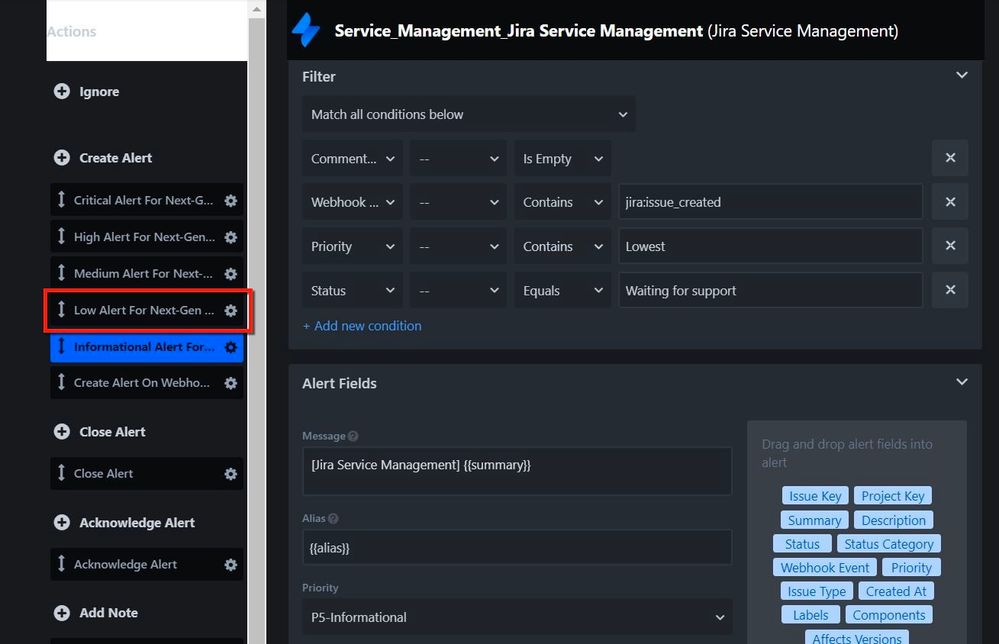Click the gear icon on Close Alert rule
This screenshot has width=999, height=644.
pyautogui.click(x=231, y=474)
